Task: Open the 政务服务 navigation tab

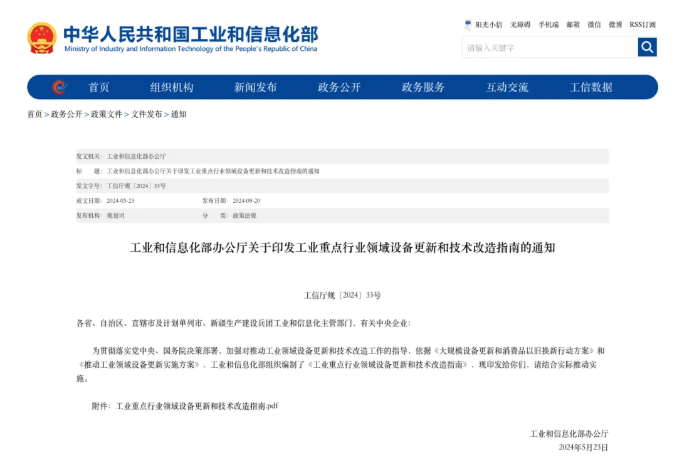Action: click(x=423, y=87)
